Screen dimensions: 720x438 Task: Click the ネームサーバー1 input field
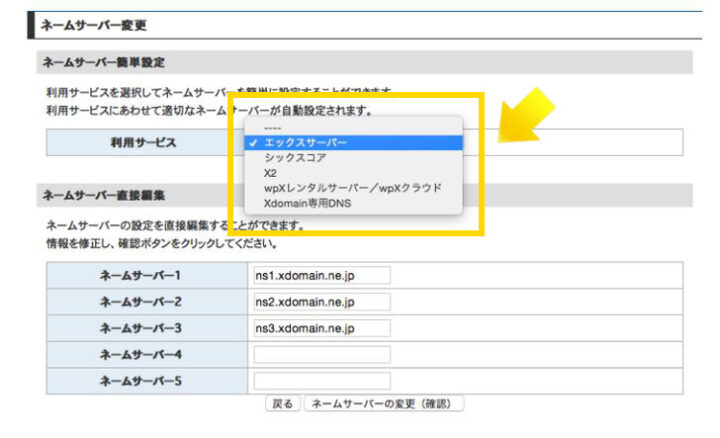[x=322, y=275]
